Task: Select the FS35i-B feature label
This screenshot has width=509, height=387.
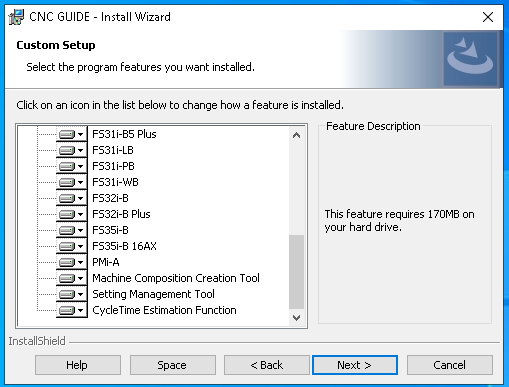Action: (110, 230)
